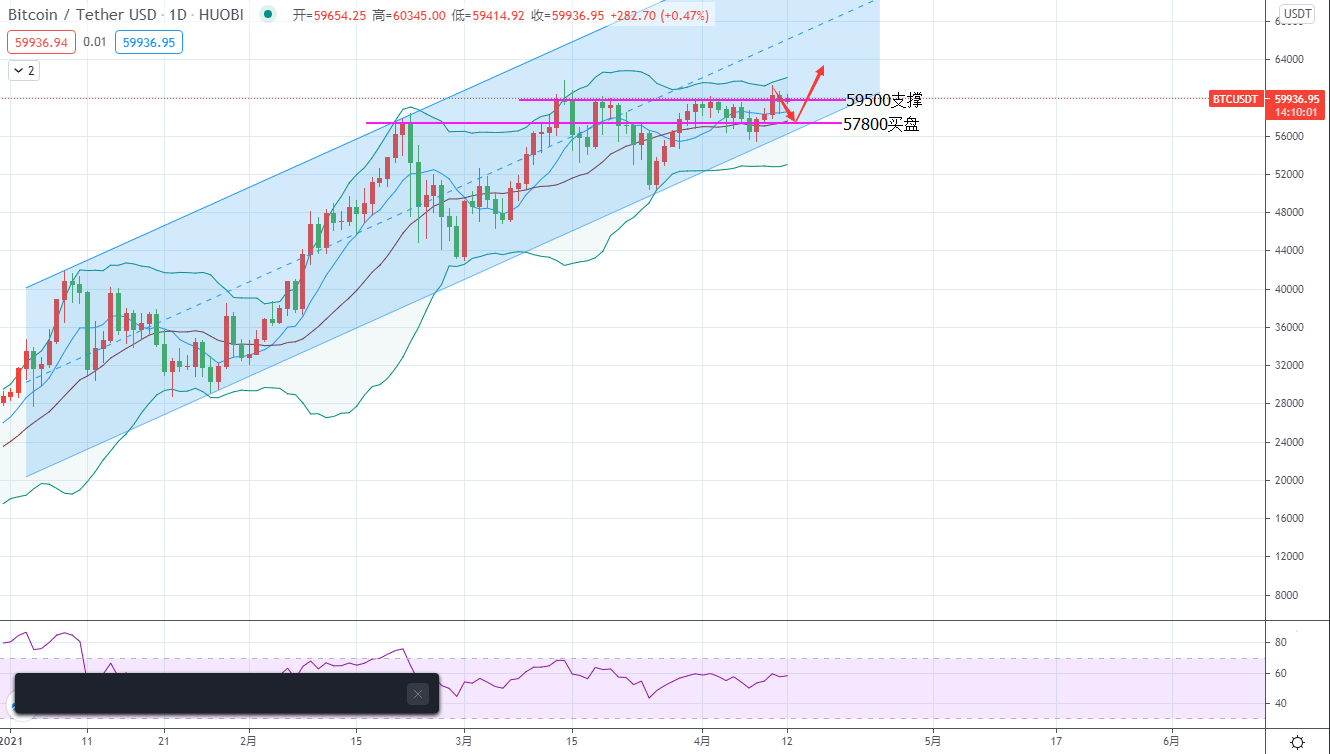Click the 59500支撑 annotation text
Screen dimensions: 1330x754
(884, 100)
